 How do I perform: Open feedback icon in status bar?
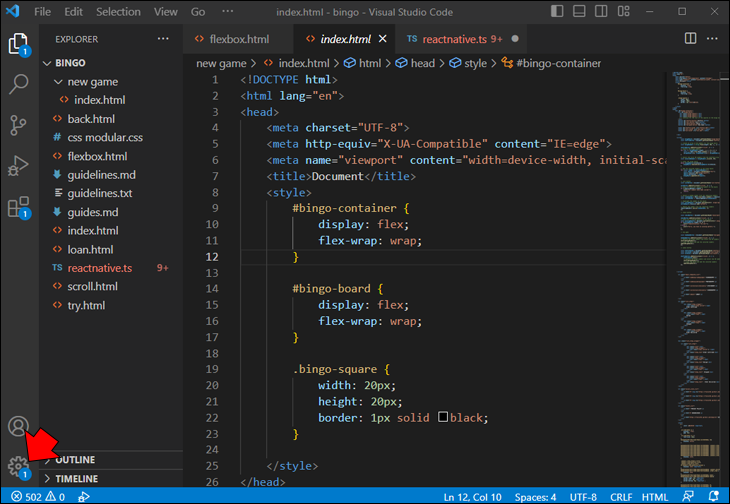click(688, 497)
